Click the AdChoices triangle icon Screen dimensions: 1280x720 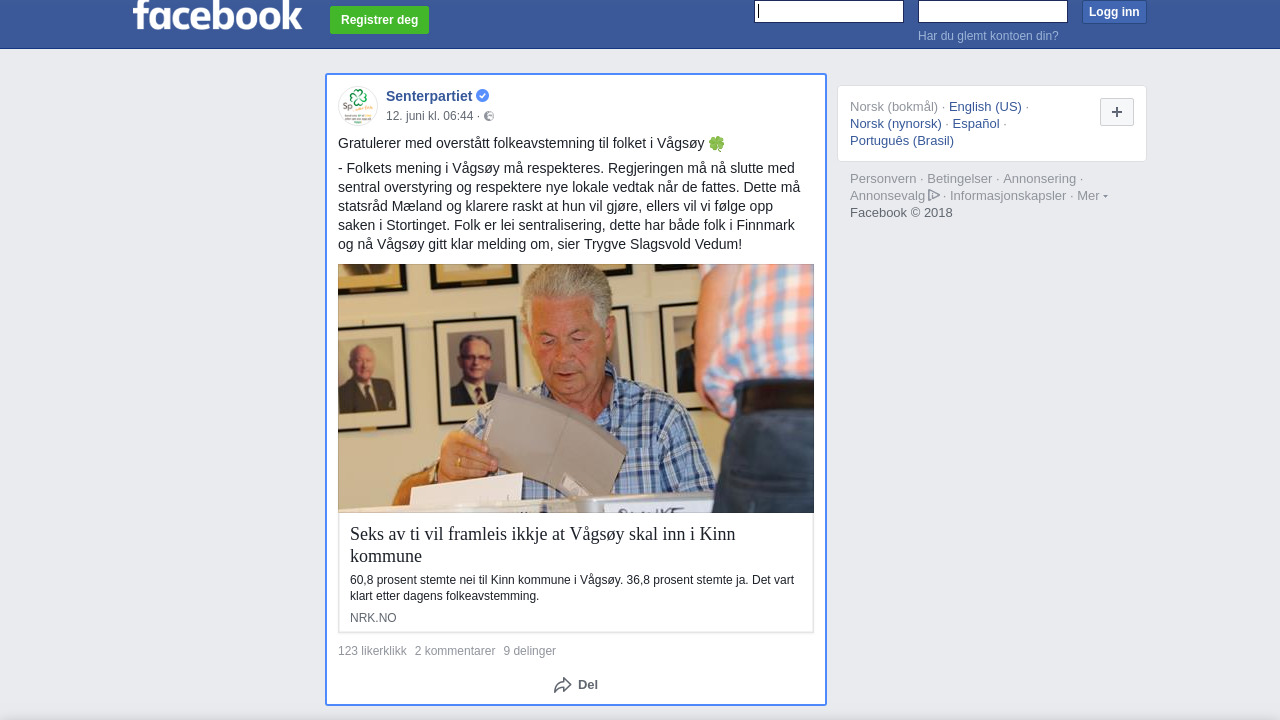(934, 195)
